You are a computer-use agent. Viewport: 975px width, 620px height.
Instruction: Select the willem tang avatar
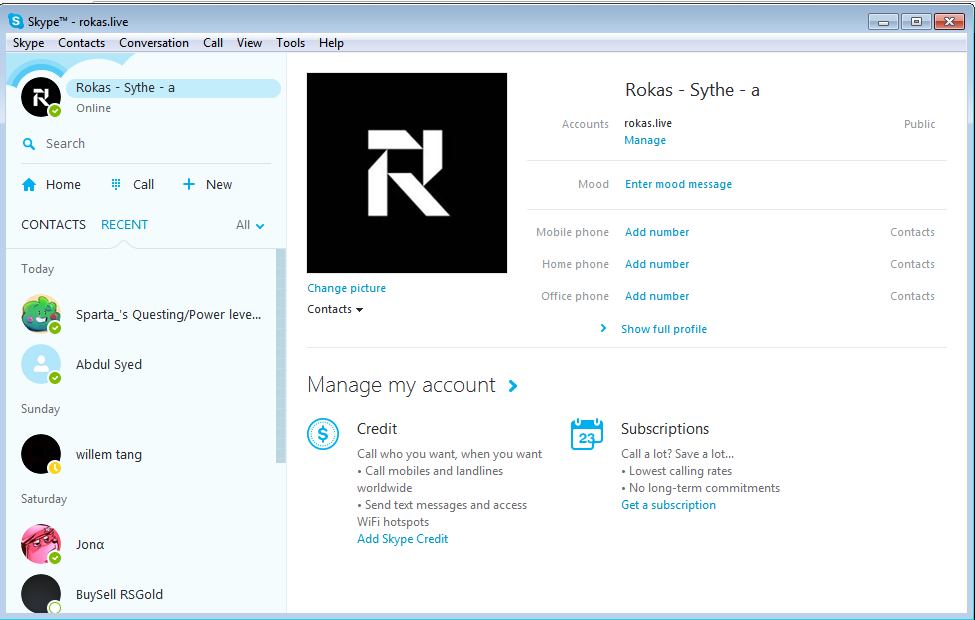40,454
